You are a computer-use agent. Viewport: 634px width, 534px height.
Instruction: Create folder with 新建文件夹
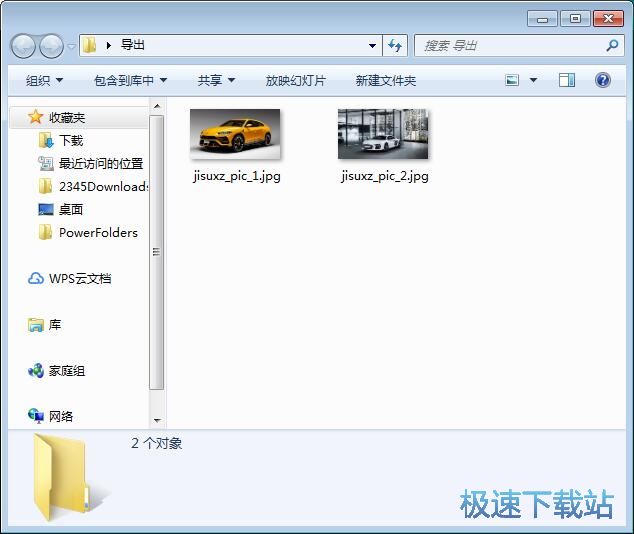[385, 80]
